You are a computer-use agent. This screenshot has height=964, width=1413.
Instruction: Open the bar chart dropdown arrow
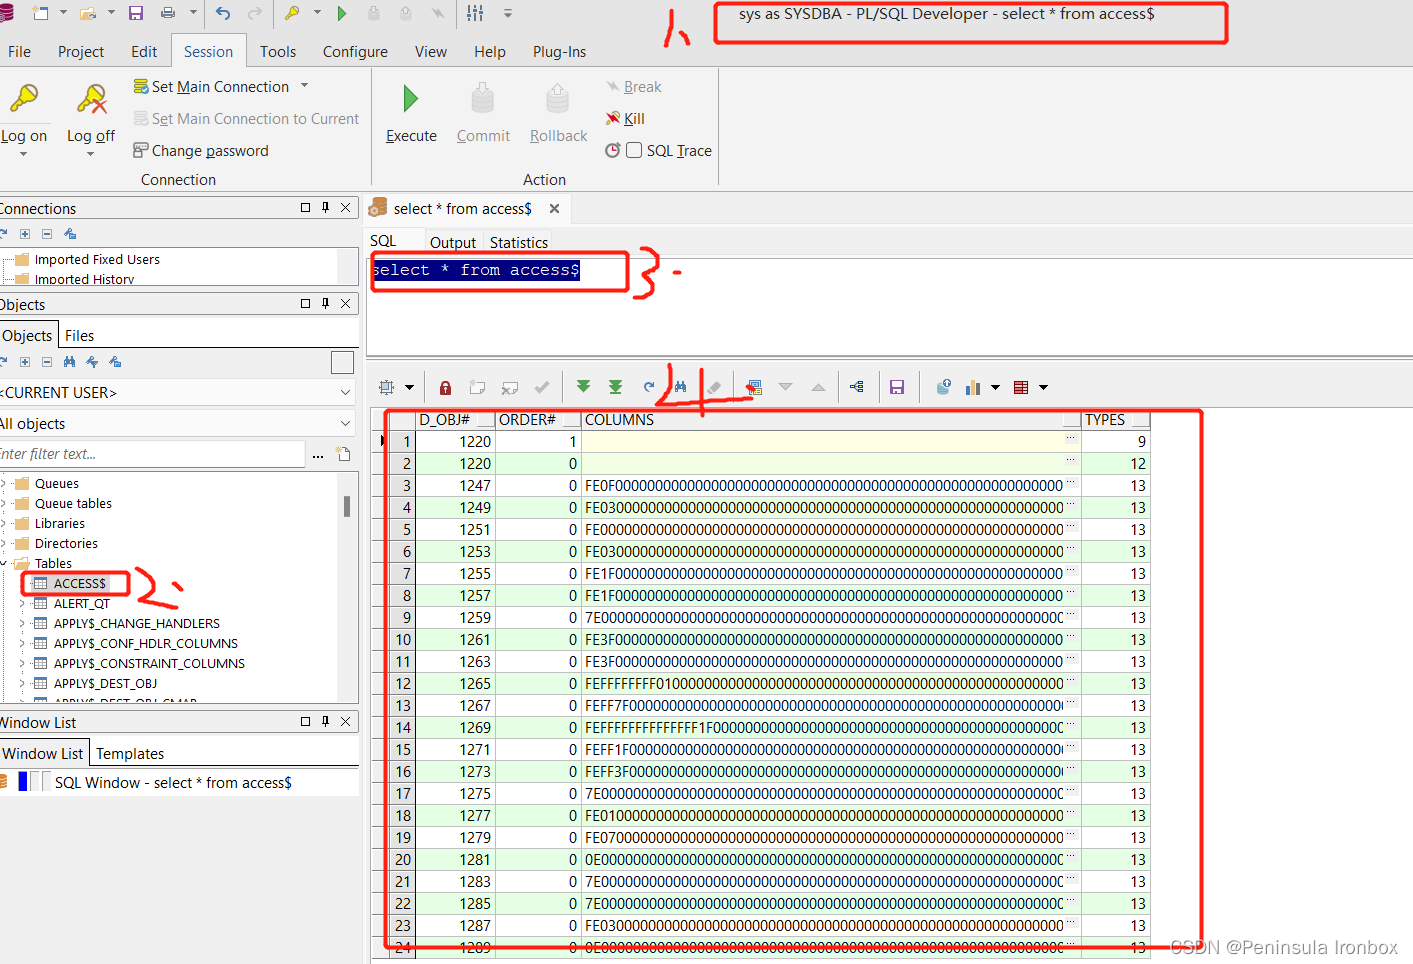(995, 387)
